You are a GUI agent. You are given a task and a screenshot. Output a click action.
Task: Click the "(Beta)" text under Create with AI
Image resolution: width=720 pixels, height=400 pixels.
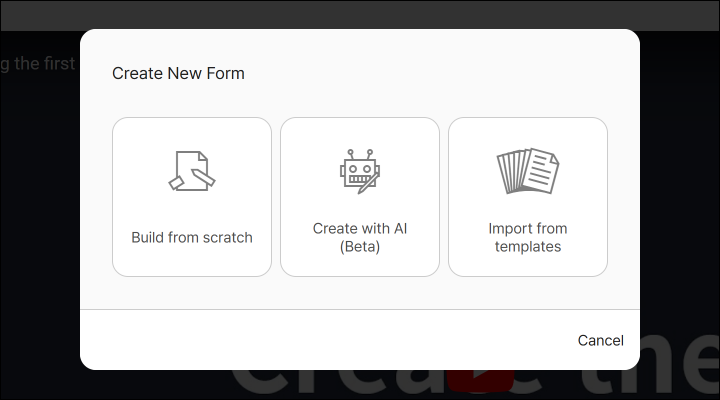[360, 247]
